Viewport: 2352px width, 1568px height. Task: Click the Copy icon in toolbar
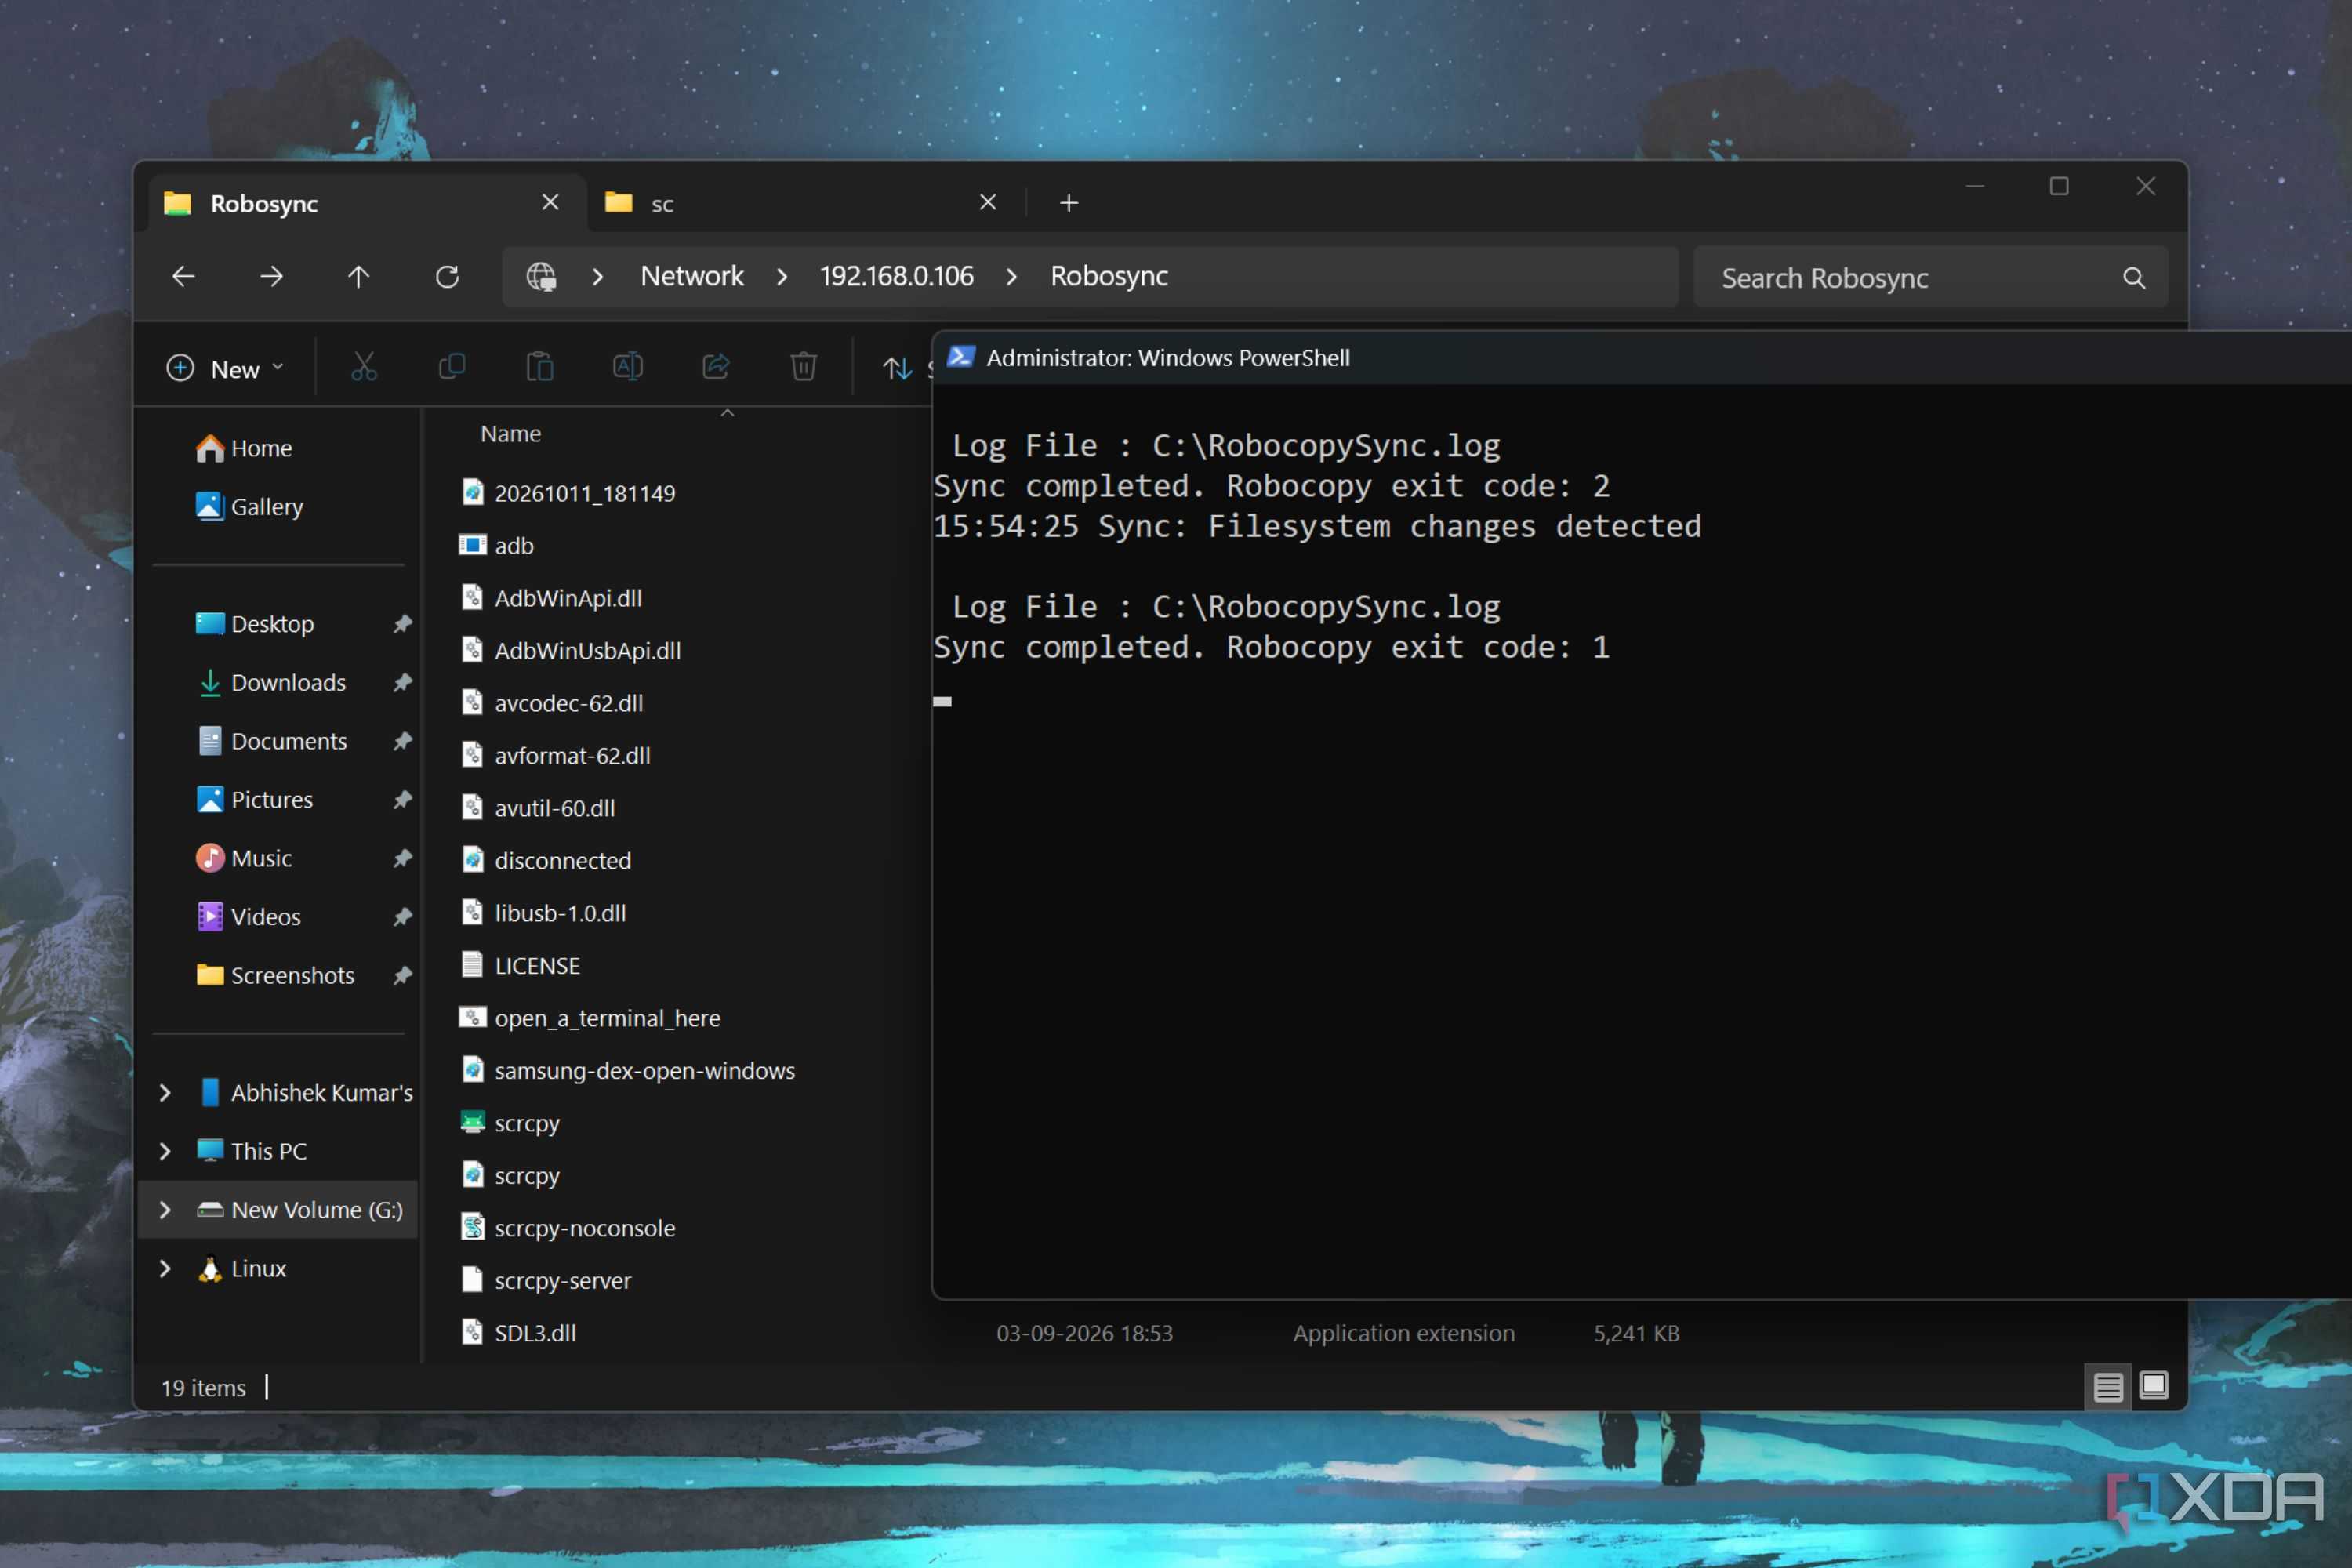[452, 368]
